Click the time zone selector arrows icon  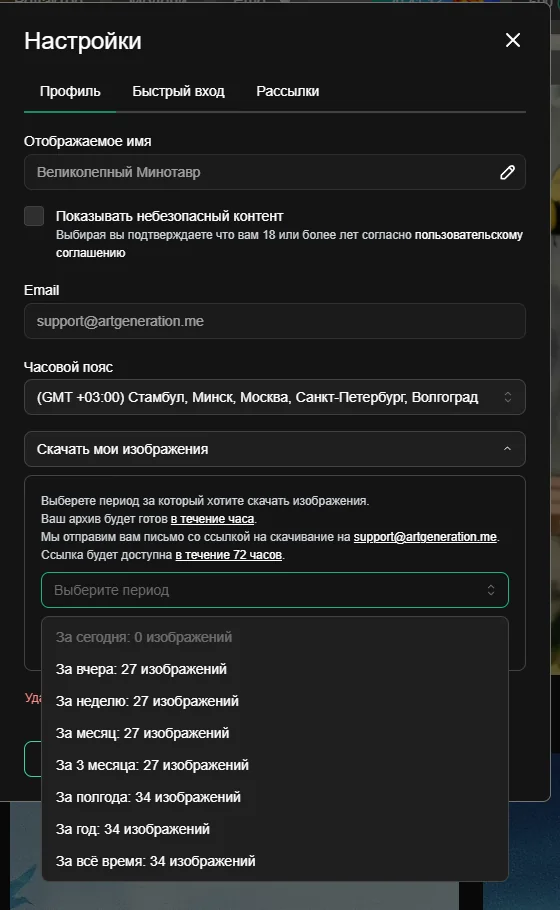[x=507, y=397]
